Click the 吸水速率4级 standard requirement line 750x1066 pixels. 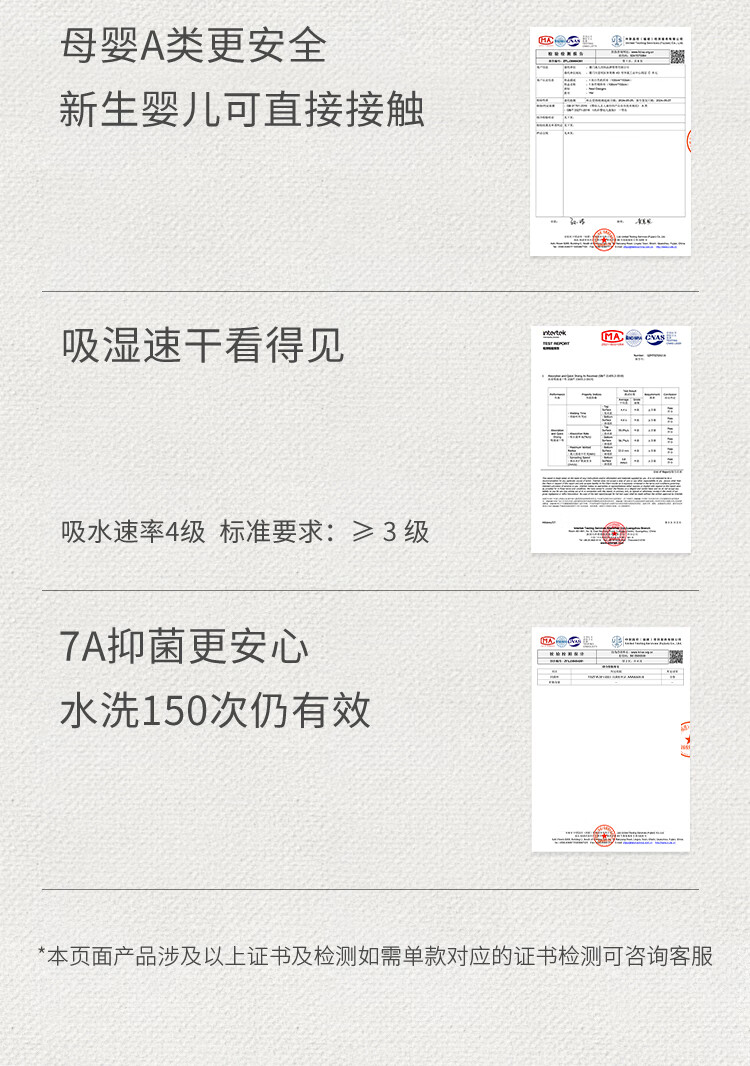point(245,531)
